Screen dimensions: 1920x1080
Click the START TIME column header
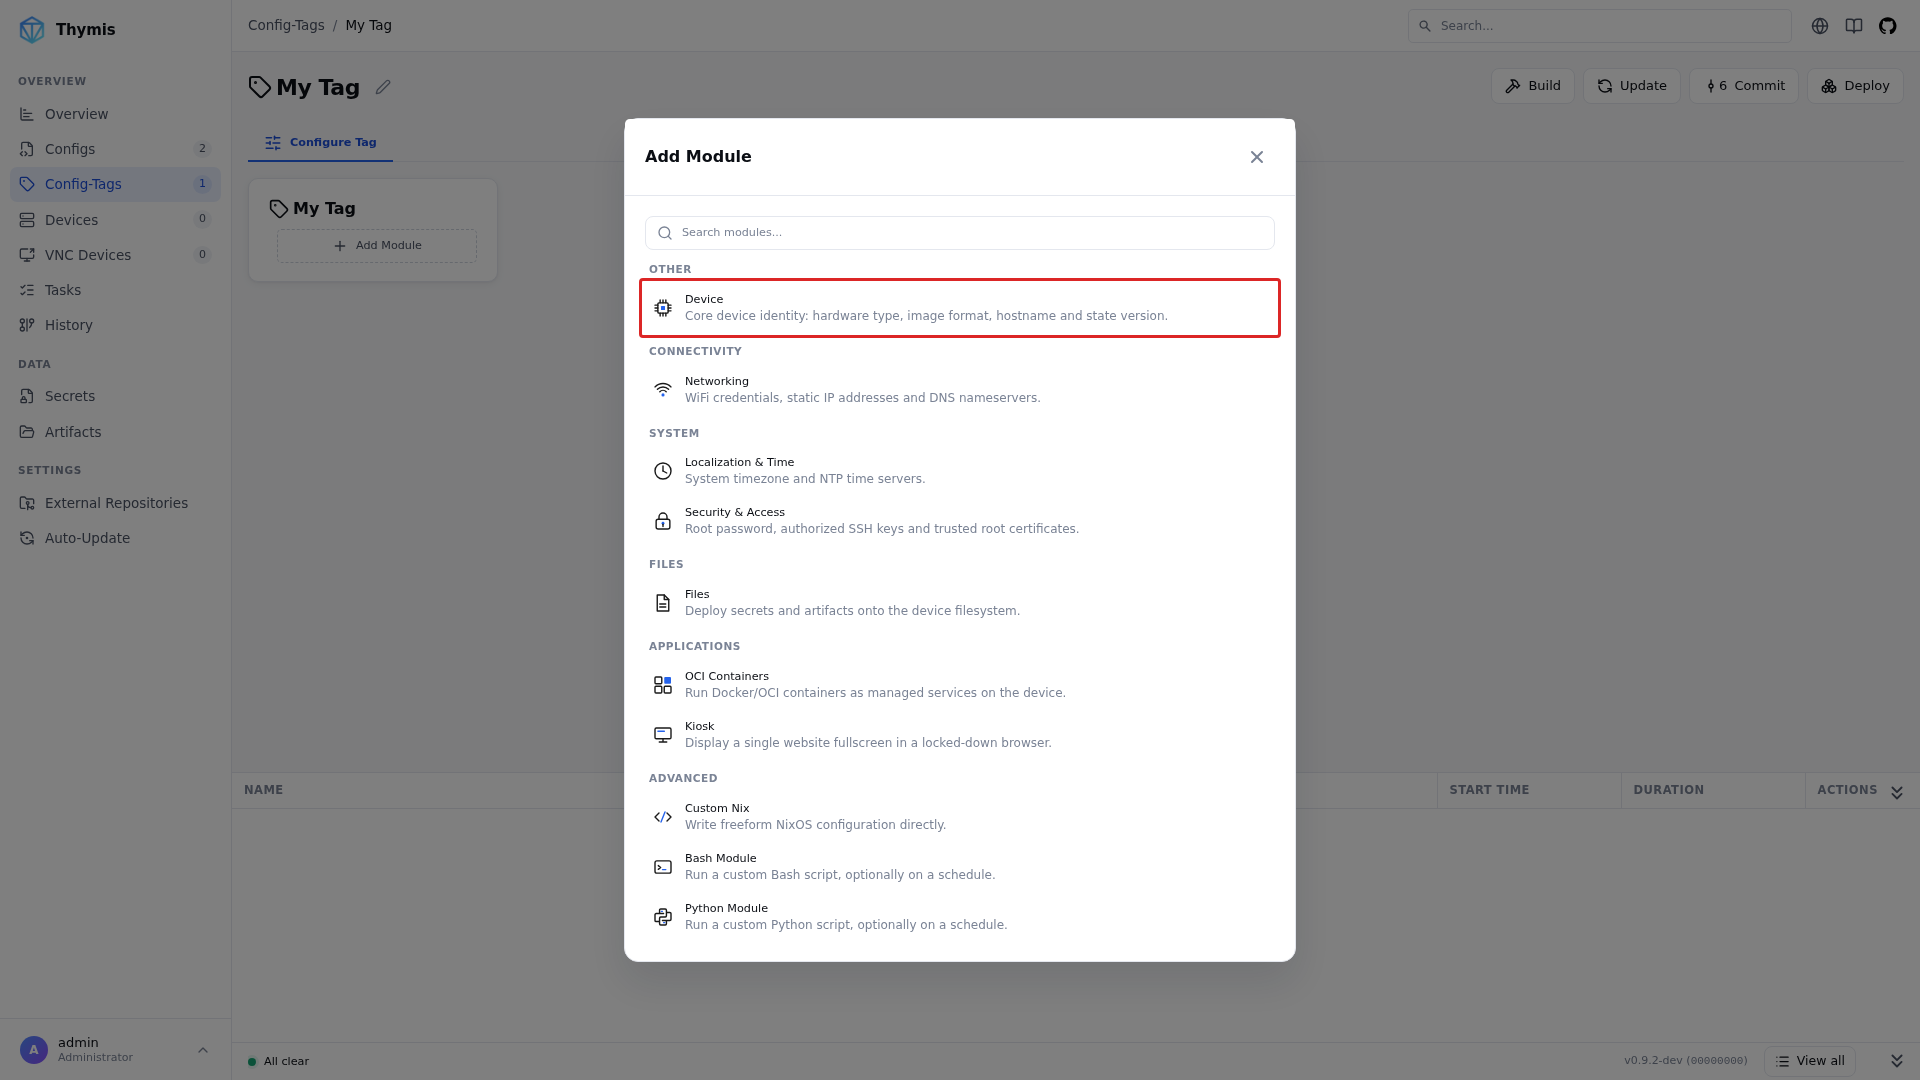click(x=1490, y=790)
